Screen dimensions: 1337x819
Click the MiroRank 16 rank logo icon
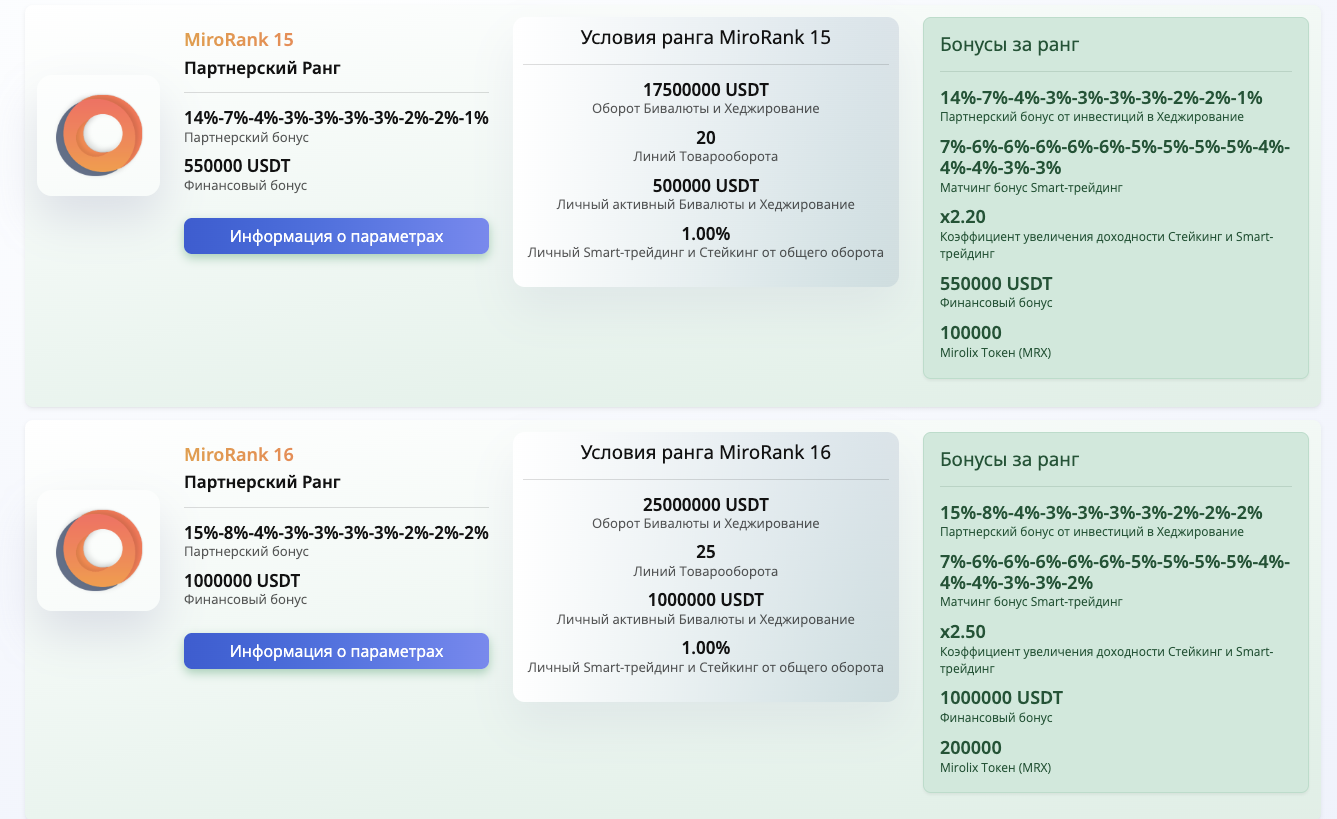point(98,550)
